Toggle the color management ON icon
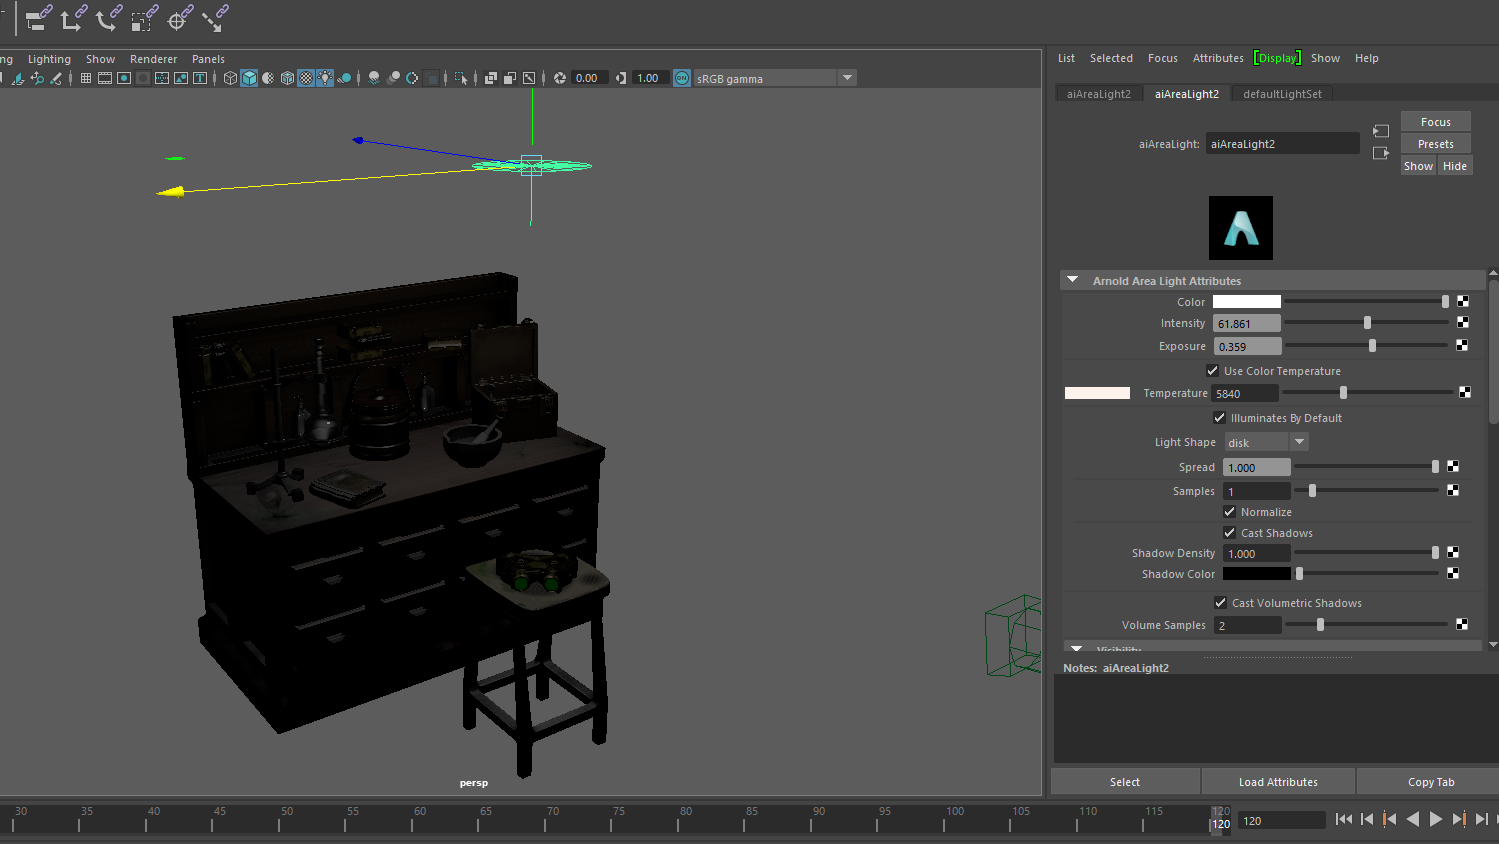This screenshot has height=844, width=1499. coord(682,78)
